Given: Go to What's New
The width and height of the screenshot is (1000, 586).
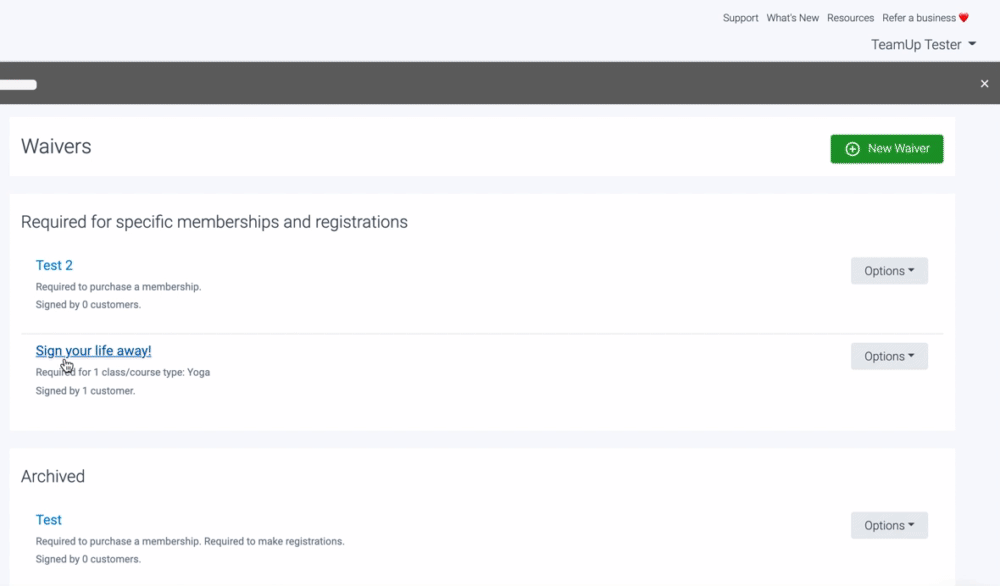Looking at the screenshot, I should (x=792, y=18).
